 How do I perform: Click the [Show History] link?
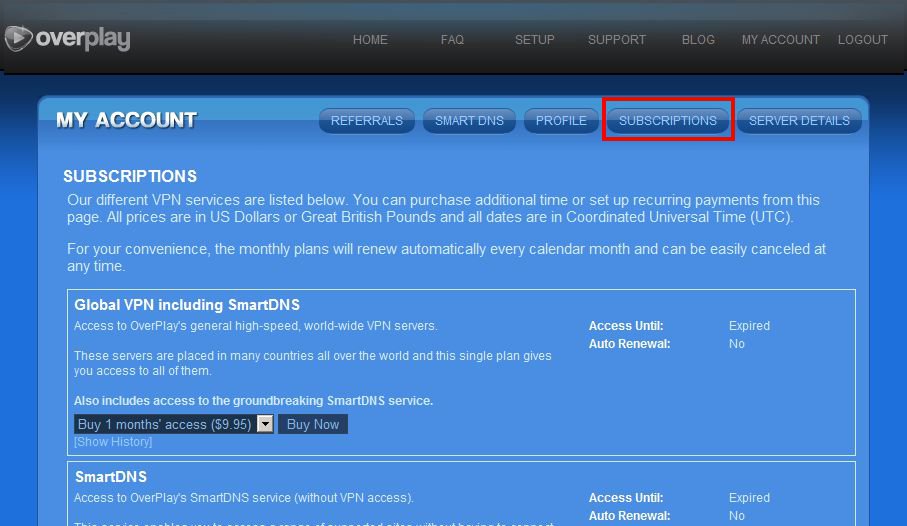click(x=113, y=442)
